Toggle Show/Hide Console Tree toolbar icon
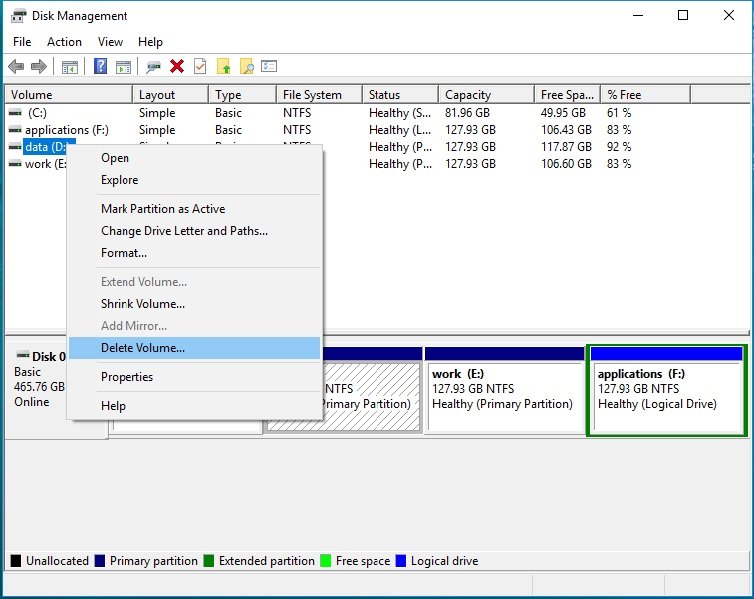Screen dimensions: 754x599 point(70,67)
